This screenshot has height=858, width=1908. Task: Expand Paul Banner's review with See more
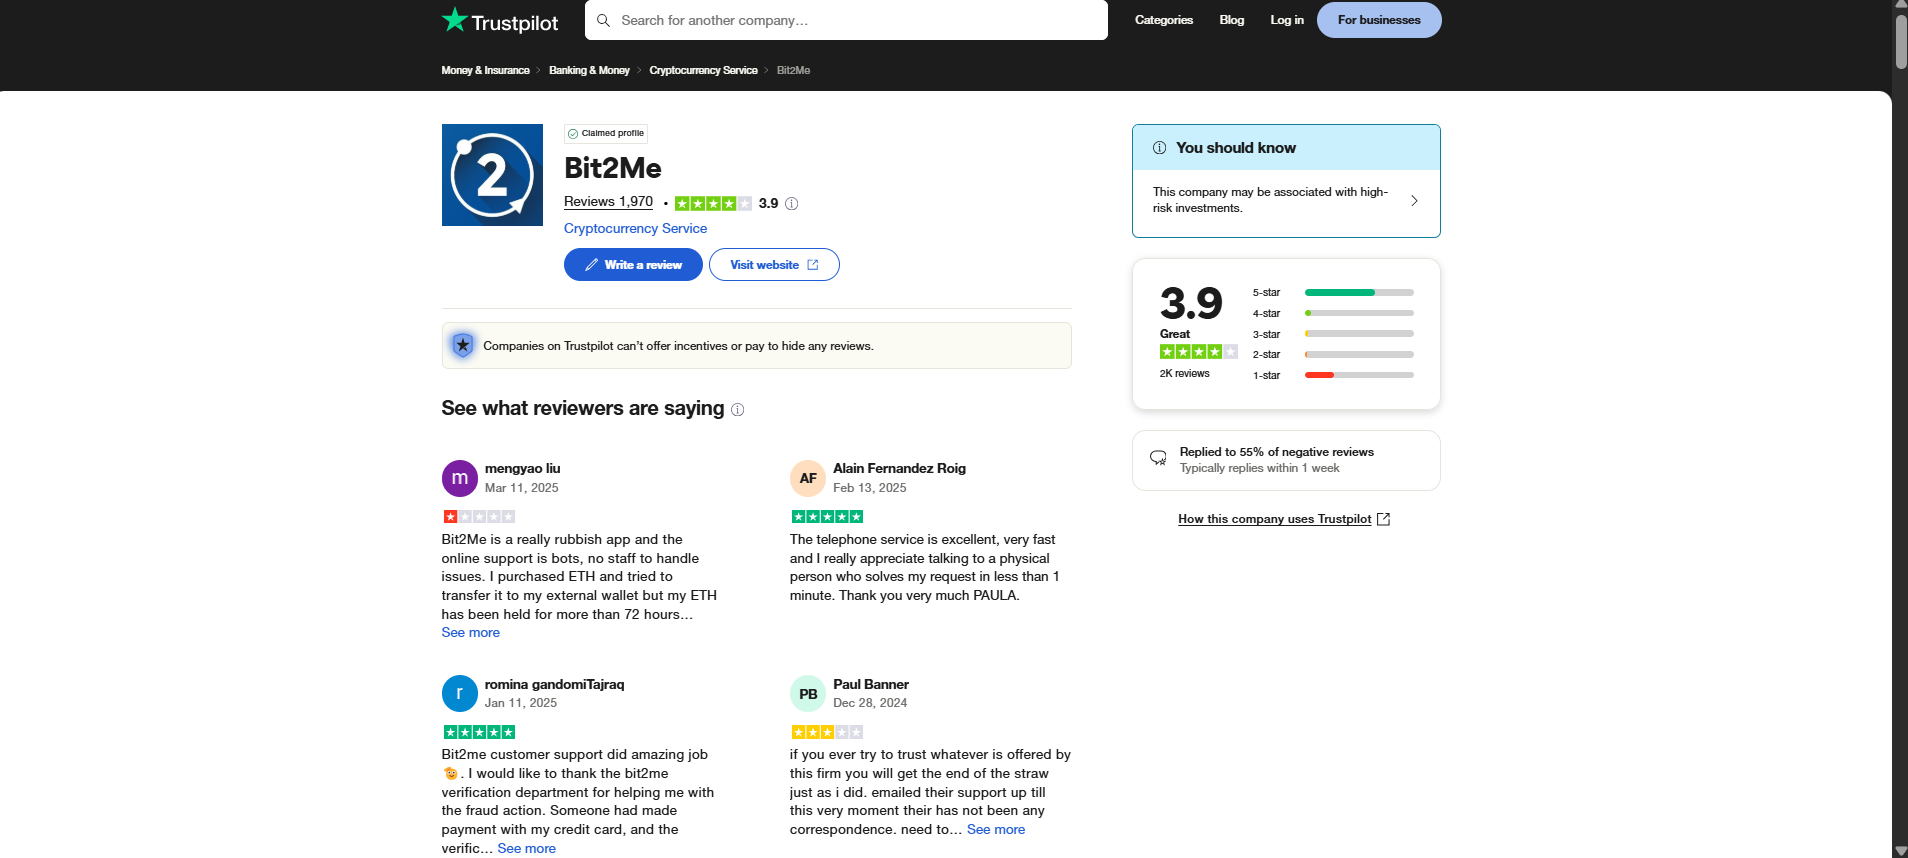tap(996, 830)
